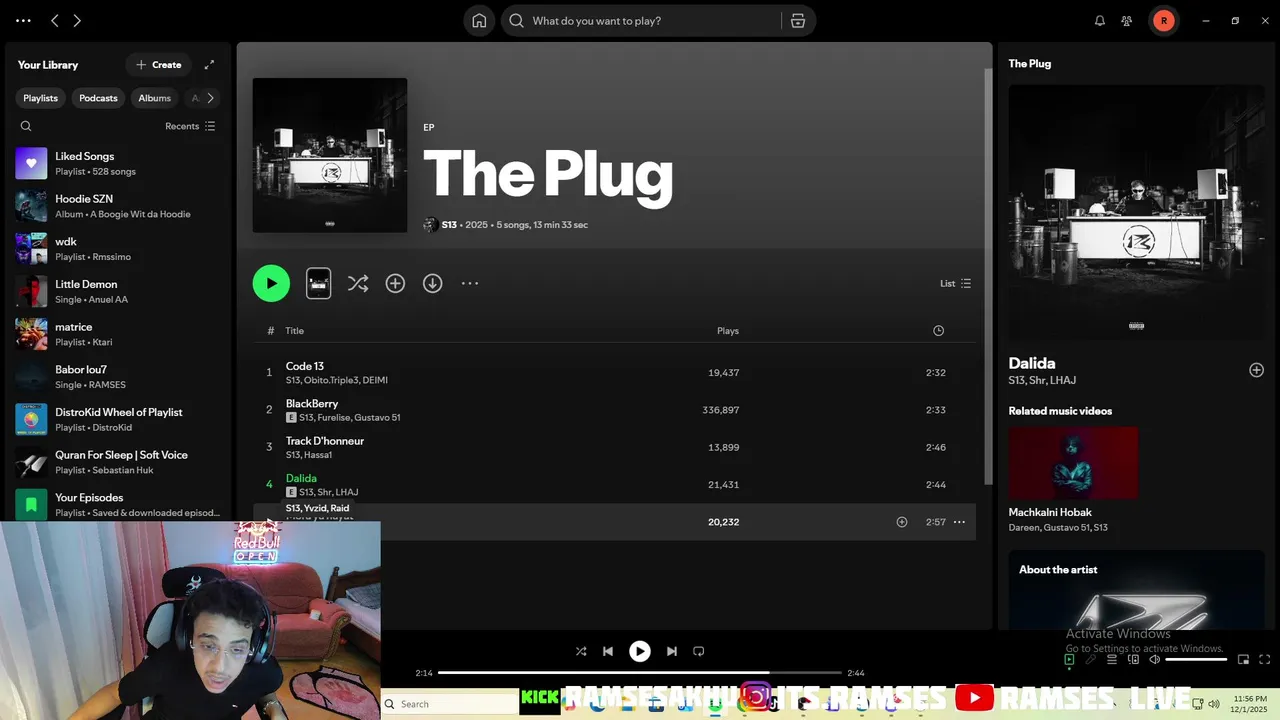Save The Plug to Your Library
Screen dimensions: 1280x720
coord(395,283)
